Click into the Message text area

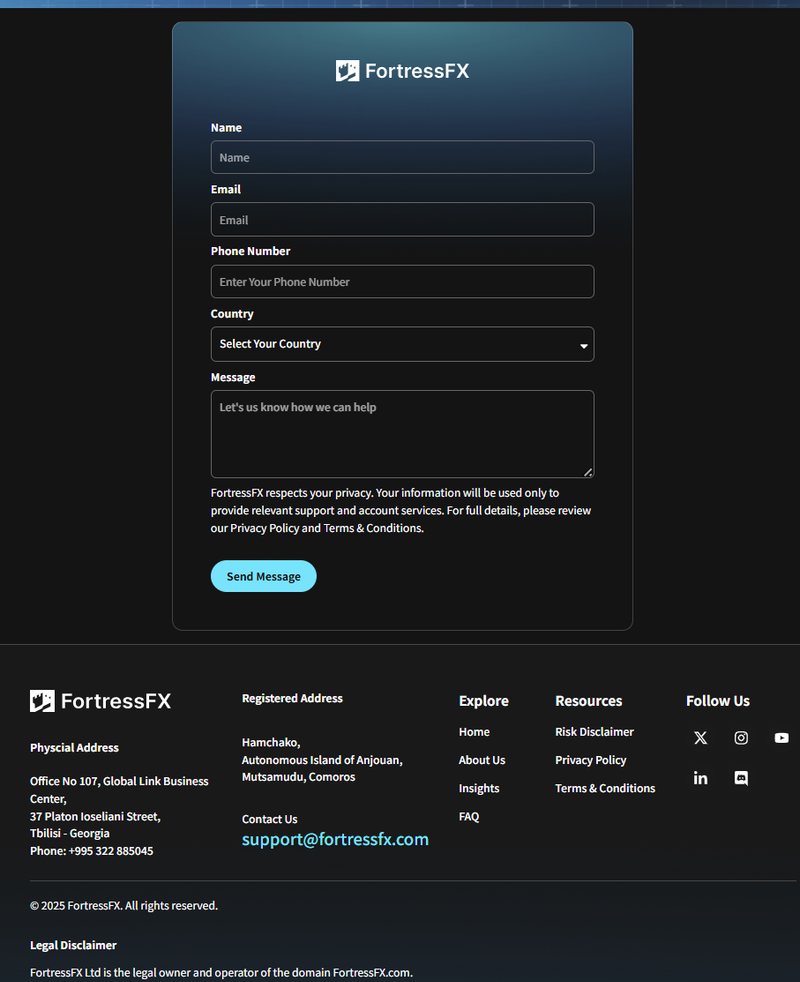pyautogui.click(x=402, y=434)
